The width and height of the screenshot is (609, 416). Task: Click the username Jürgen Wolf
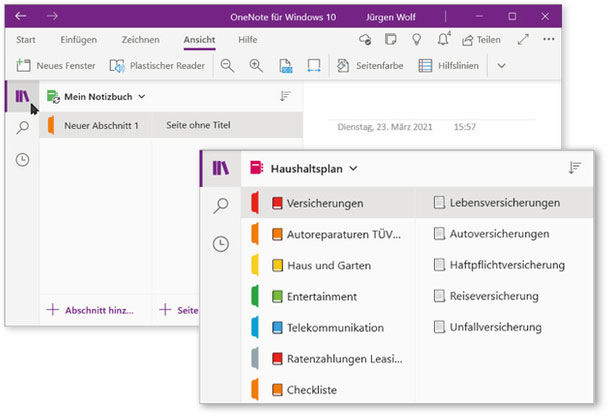[x=391, y=17]
